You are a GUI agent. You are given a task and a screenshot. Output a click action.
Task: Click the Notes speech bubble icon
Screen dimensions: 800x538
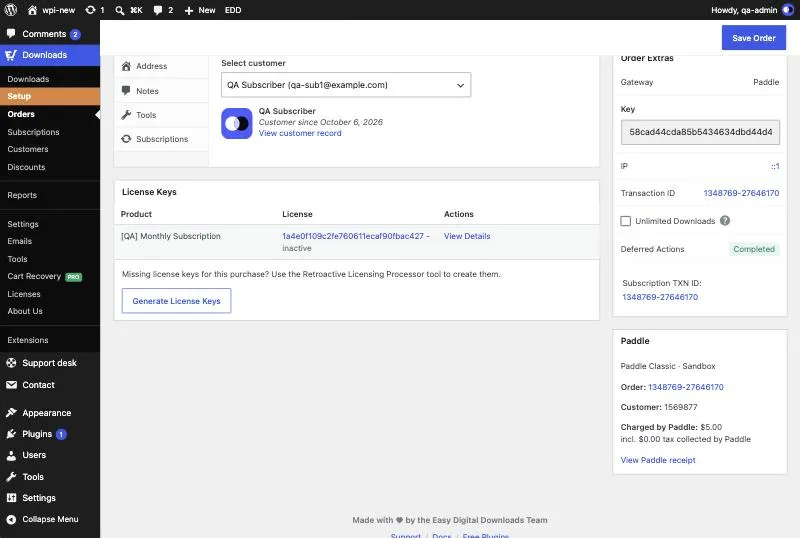(x=126, y=90)
